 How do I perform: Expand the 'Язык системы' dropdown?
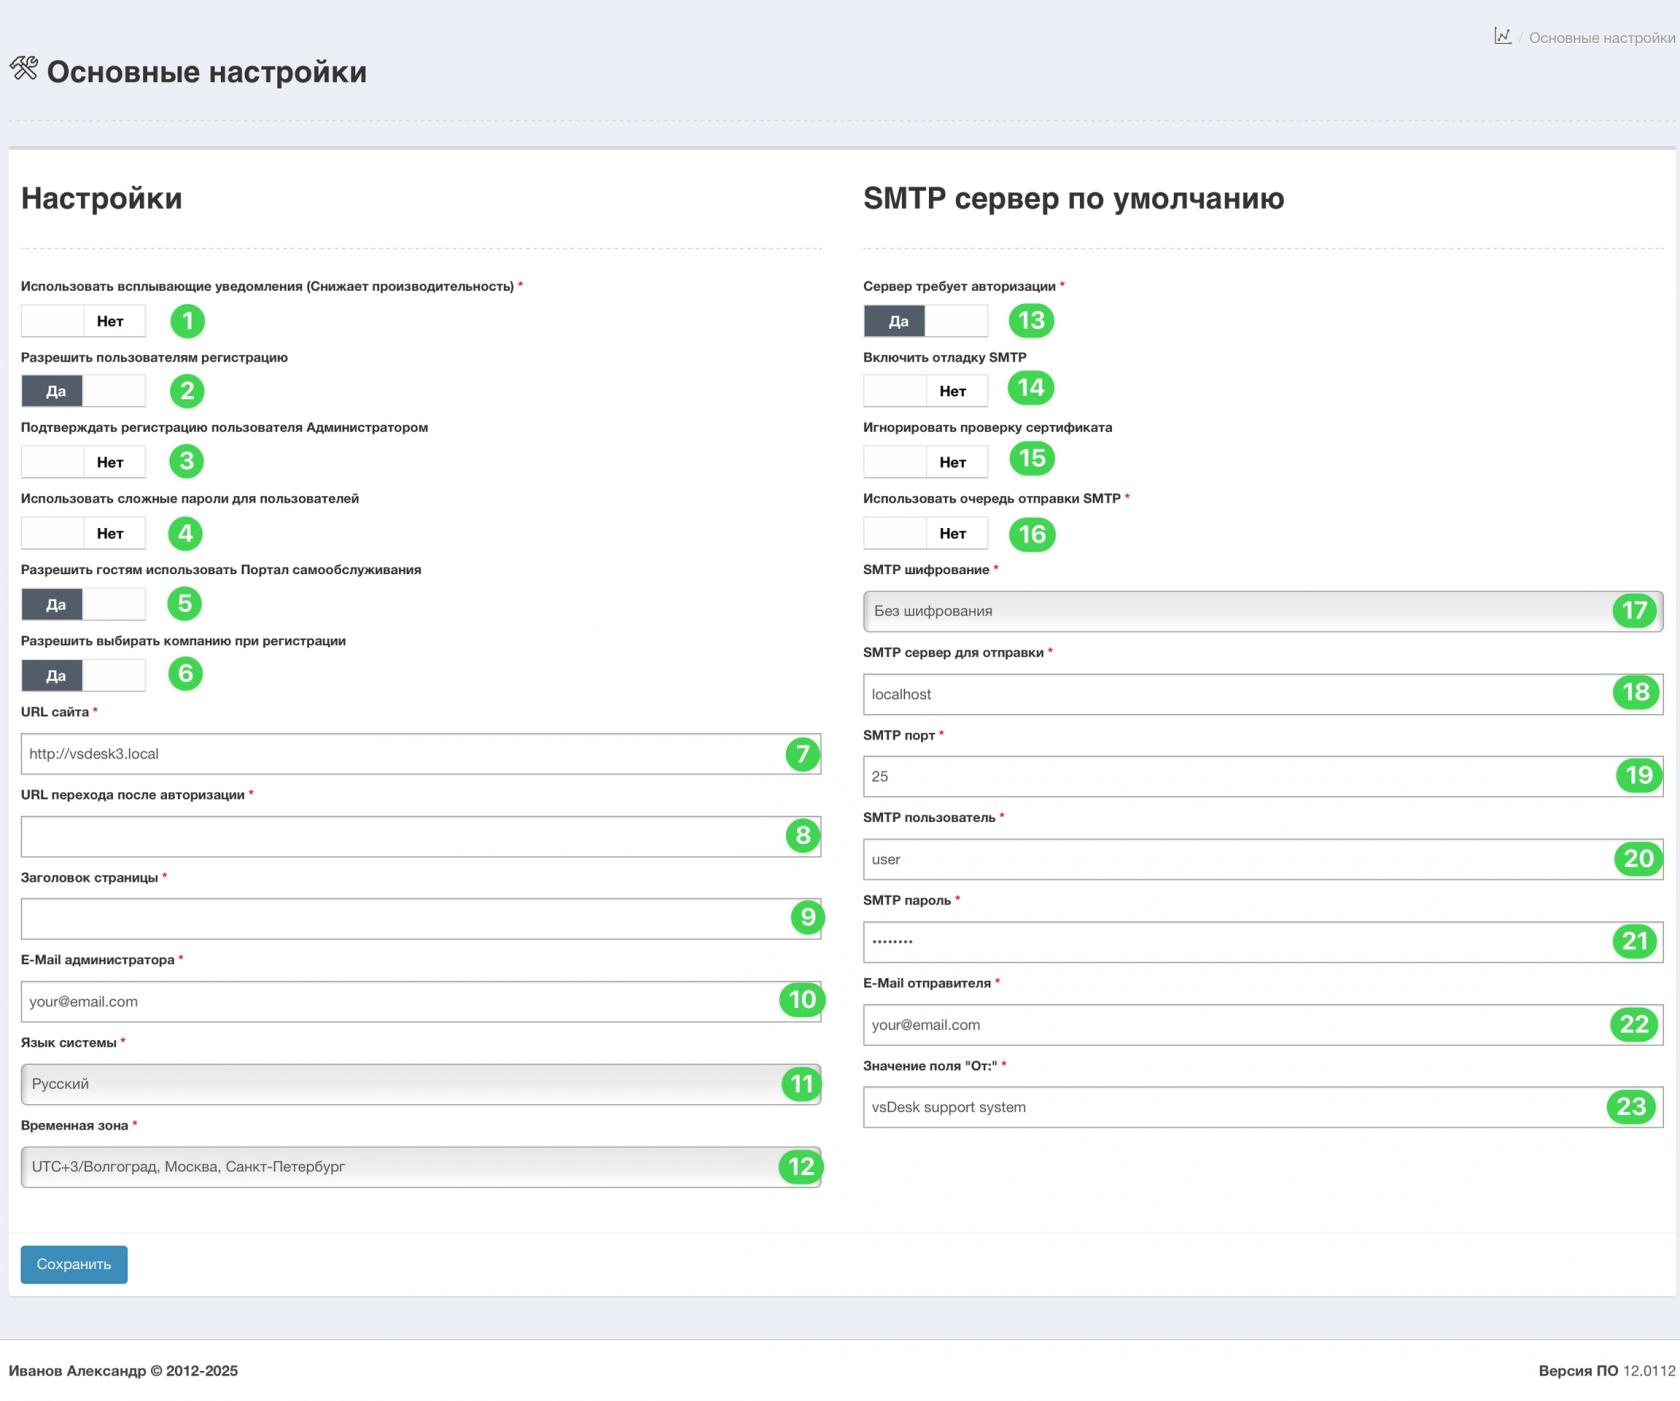400,1084
